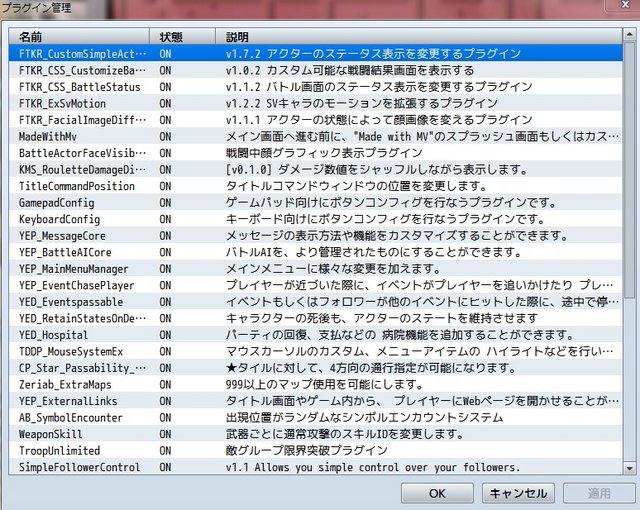The image size is (640, 510).
Task: Click description '戦闘中顔グラフィック表示プラグイン'
Action: coord(324,153)
